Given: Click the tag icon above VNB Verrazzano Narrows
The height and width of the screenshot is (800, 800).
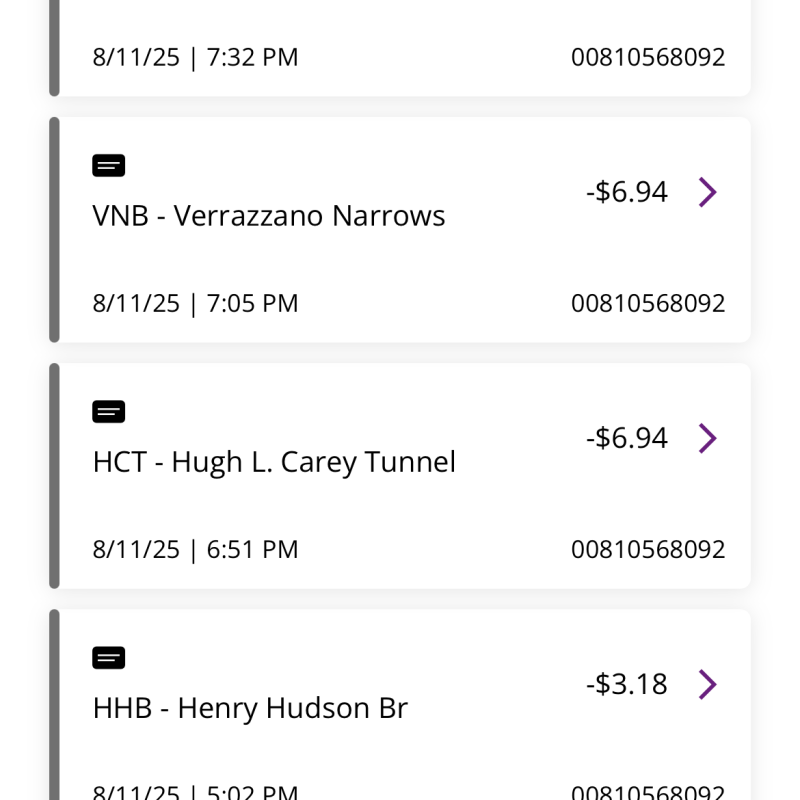Looking at the screenshot, I should [x=109, y=166].
